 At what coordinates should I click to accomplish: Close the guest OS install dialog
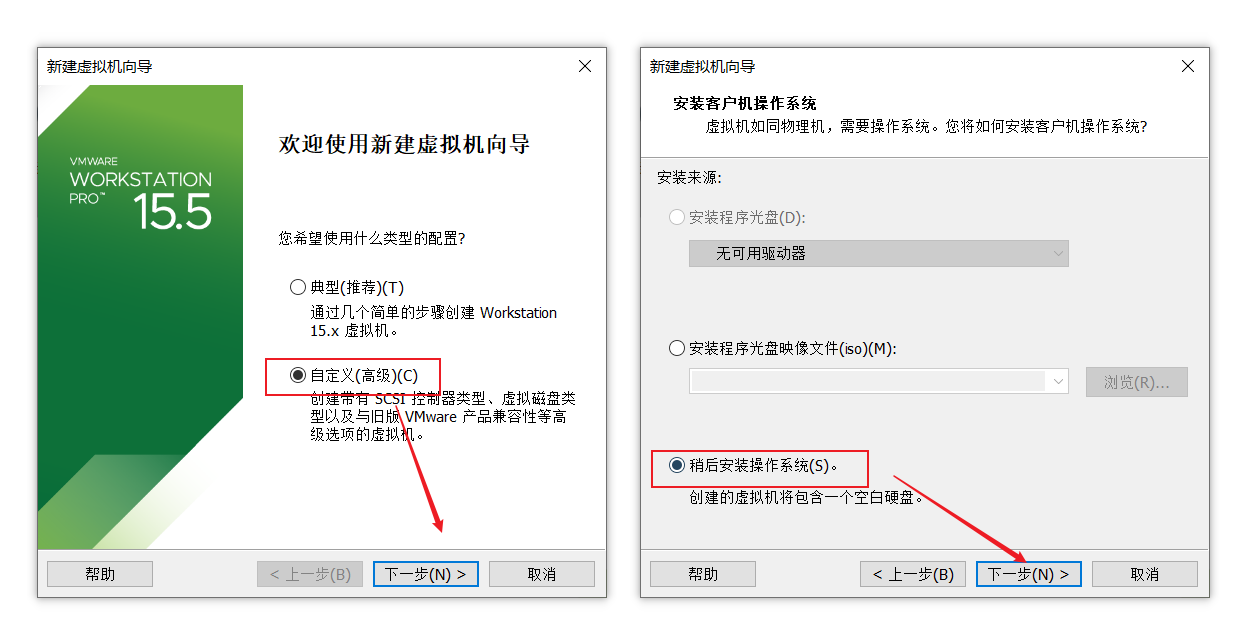click(1187, 65)
